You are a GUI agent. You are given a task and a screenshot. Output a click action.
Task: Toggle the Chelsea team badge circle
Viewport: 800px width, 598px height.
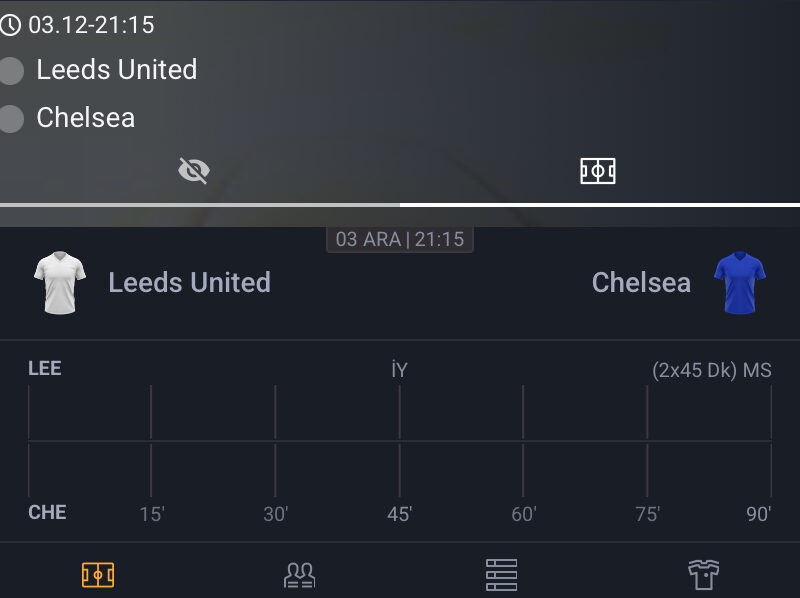pos(12,118)
